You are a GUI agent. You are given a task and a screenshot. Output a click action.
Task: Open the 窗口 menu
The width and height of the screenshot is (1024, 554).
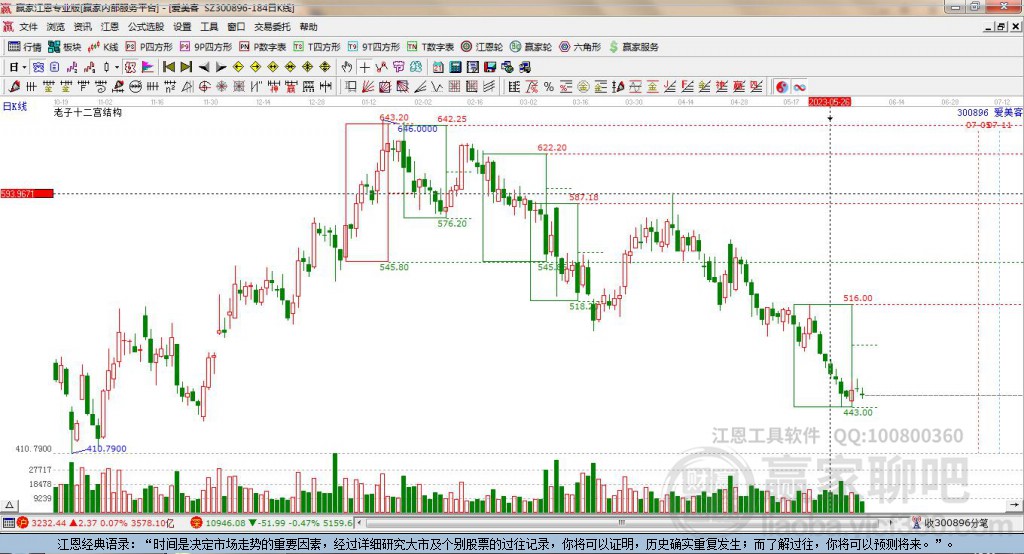coord(236,27)
